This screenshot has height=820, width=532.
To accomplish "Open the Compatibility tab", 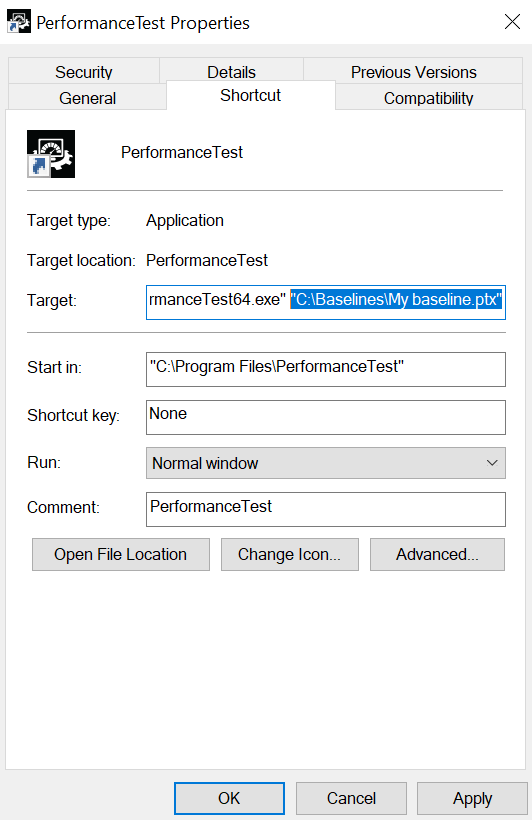I will click(428, 98).
